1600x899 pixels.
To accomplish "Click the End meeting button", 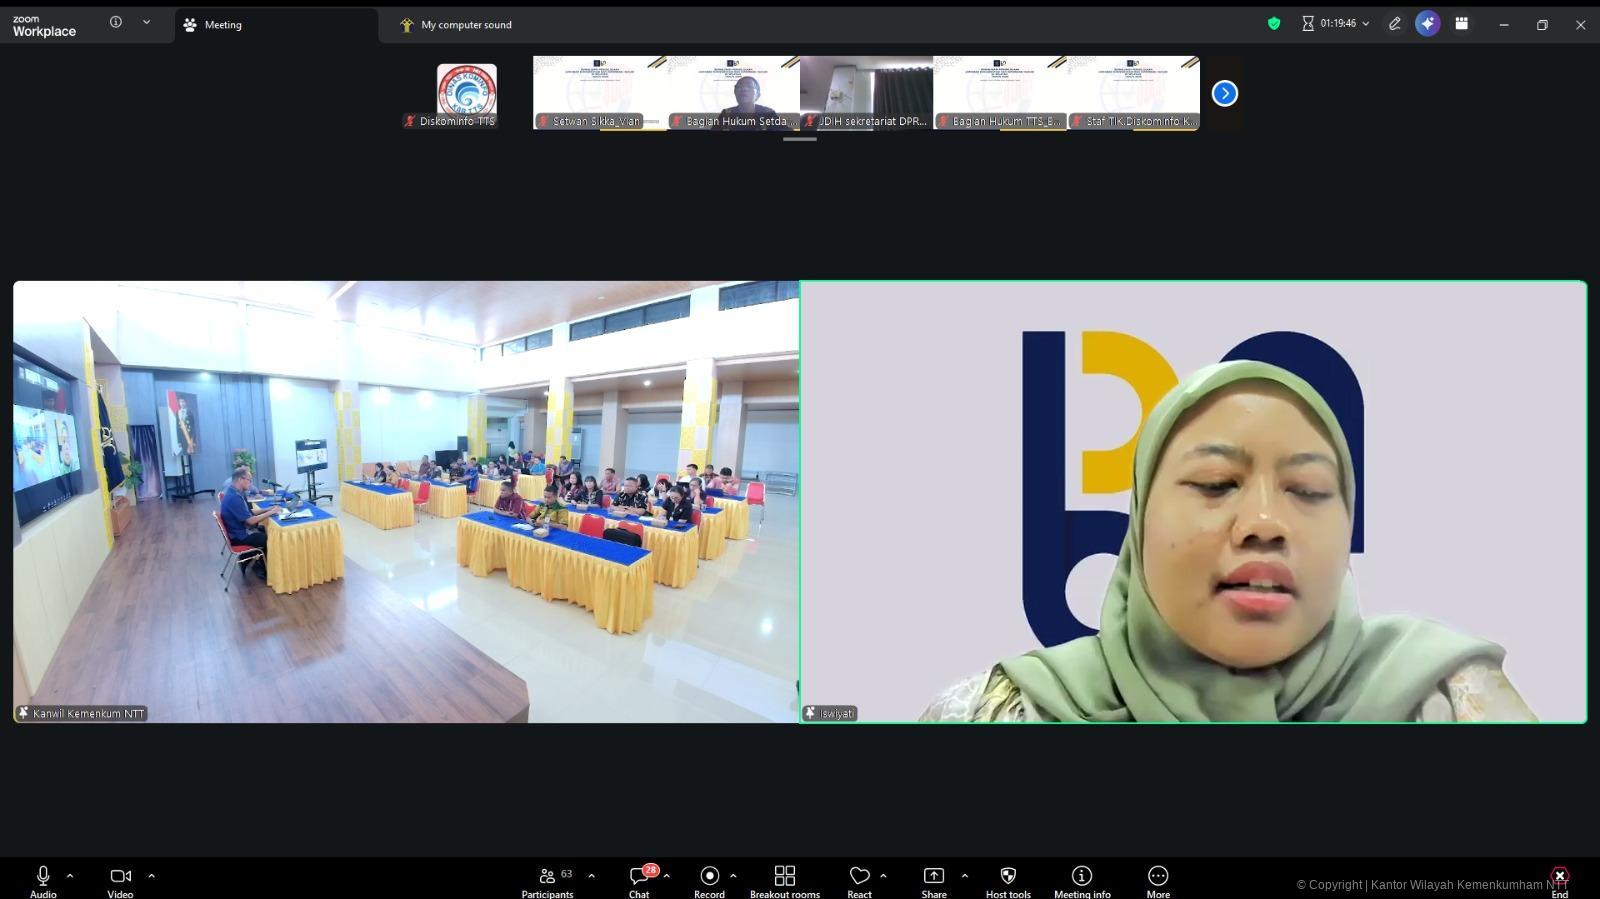I will click(1559, 880).
